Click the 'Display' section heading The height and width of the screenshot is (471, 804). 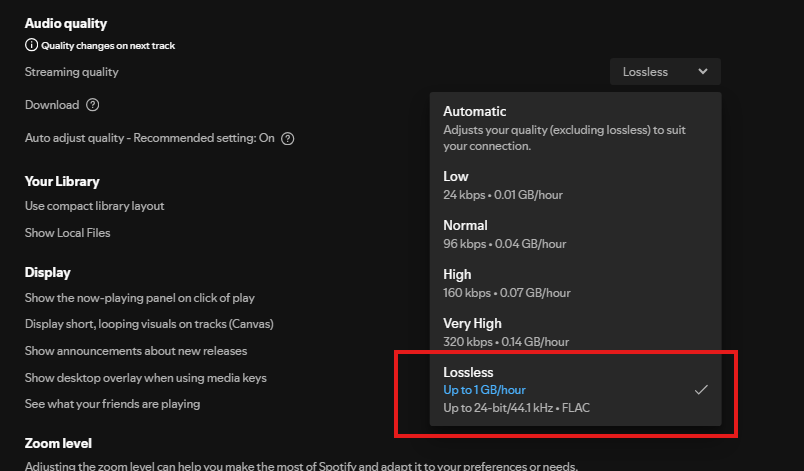(47, 272)
